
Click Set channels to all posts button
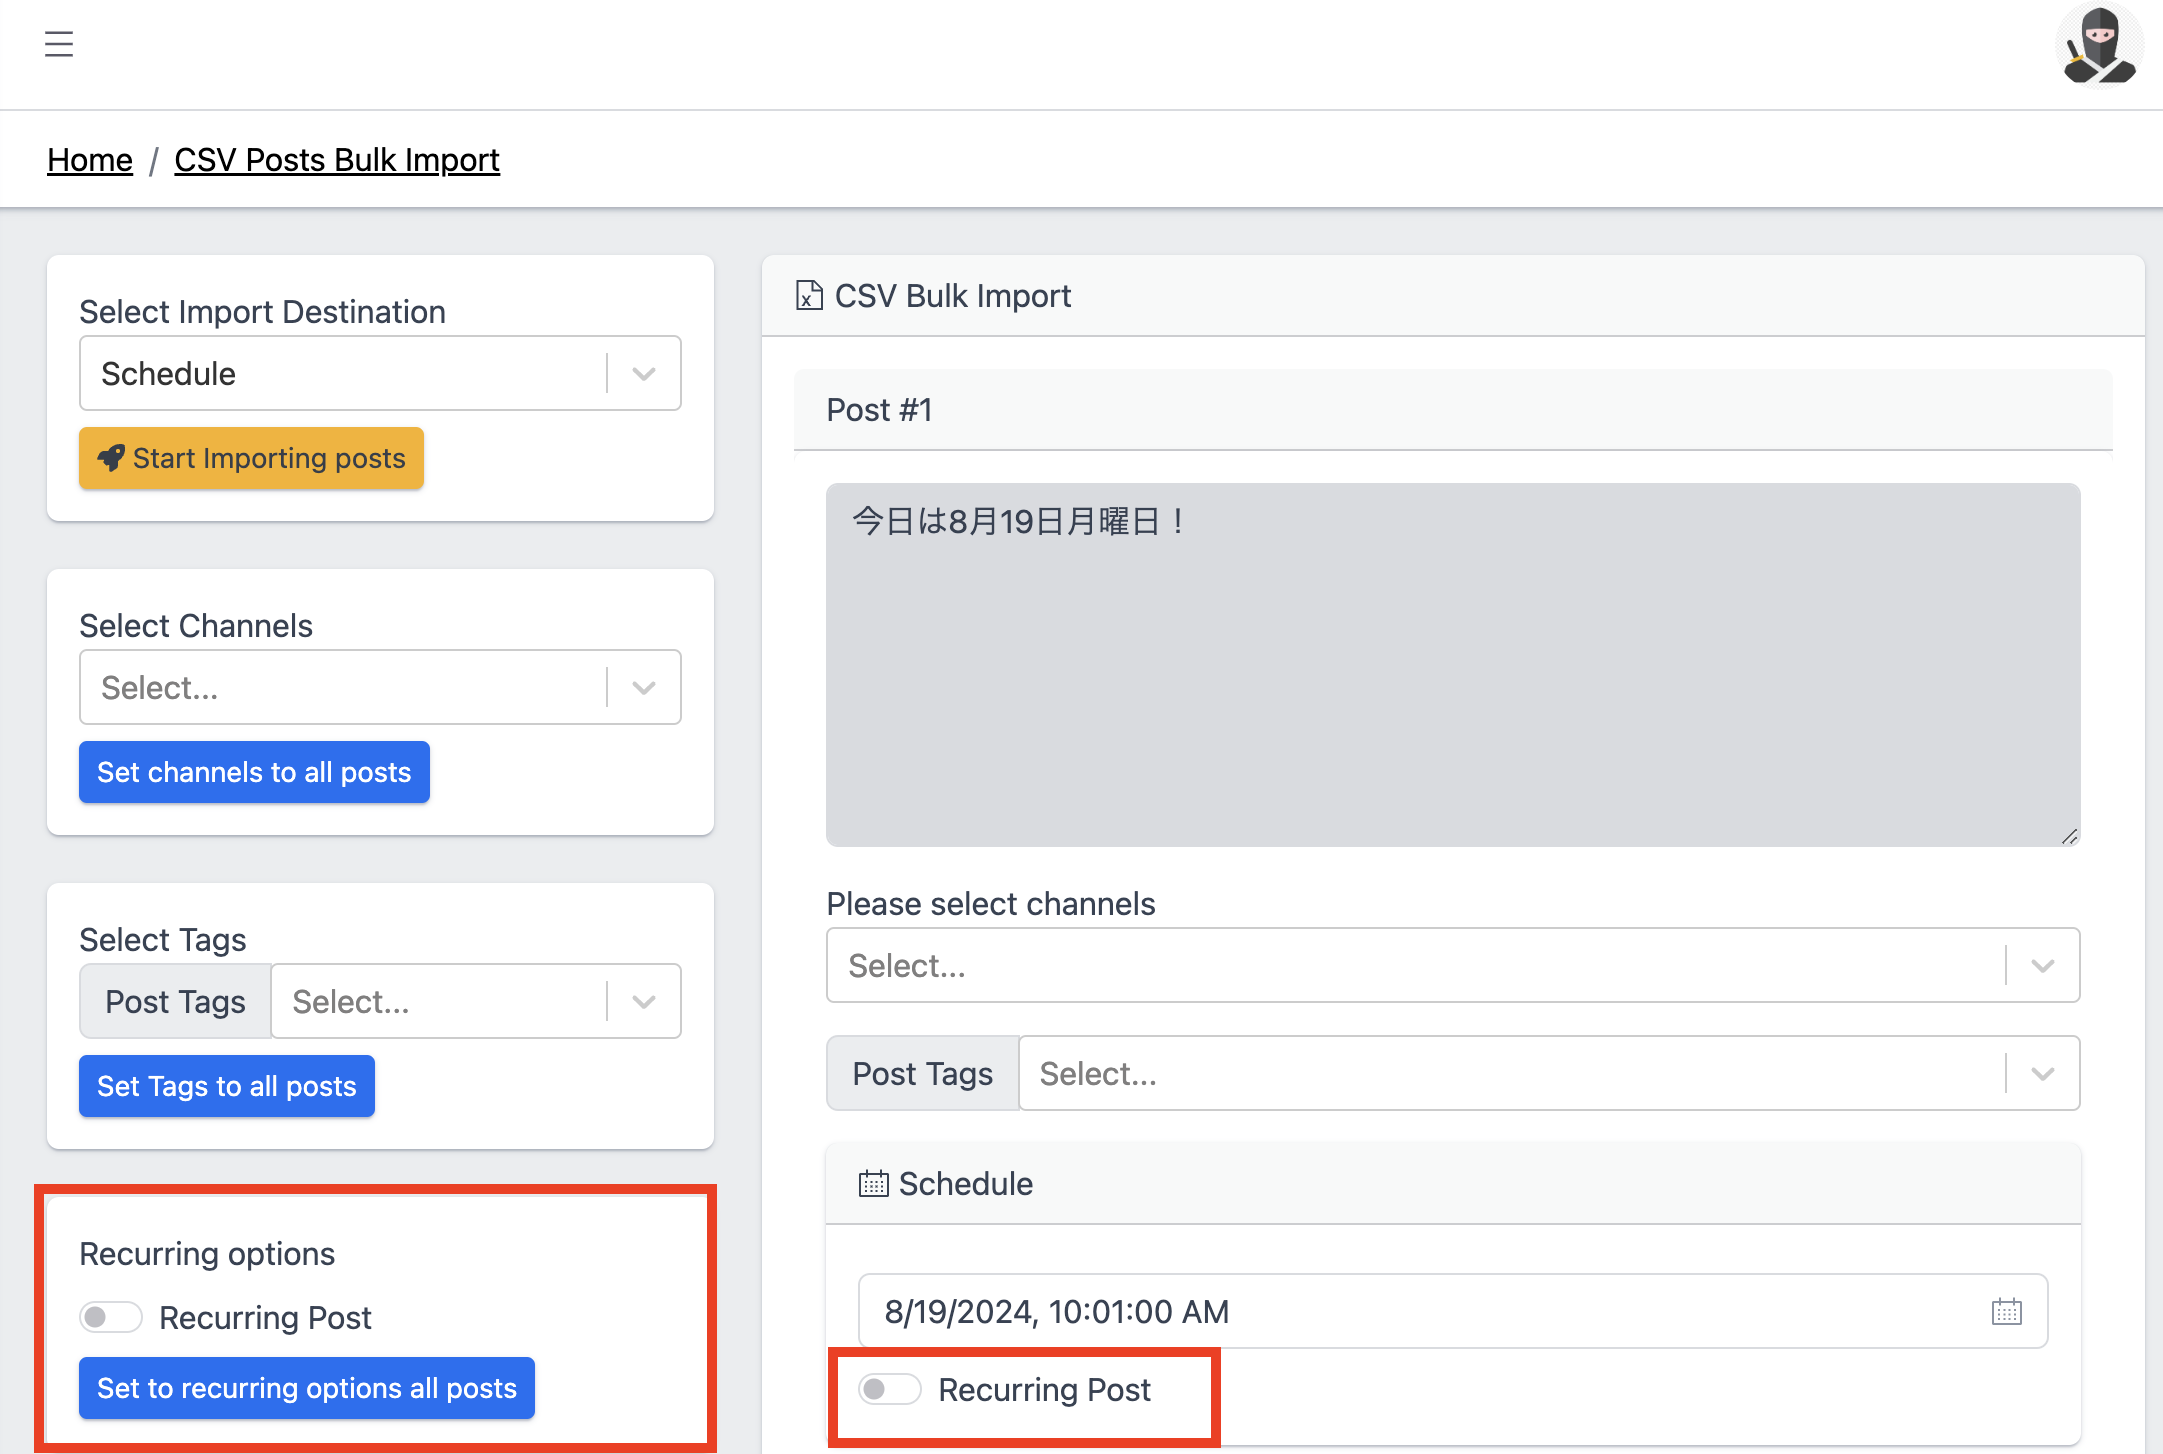click(254, 772)
